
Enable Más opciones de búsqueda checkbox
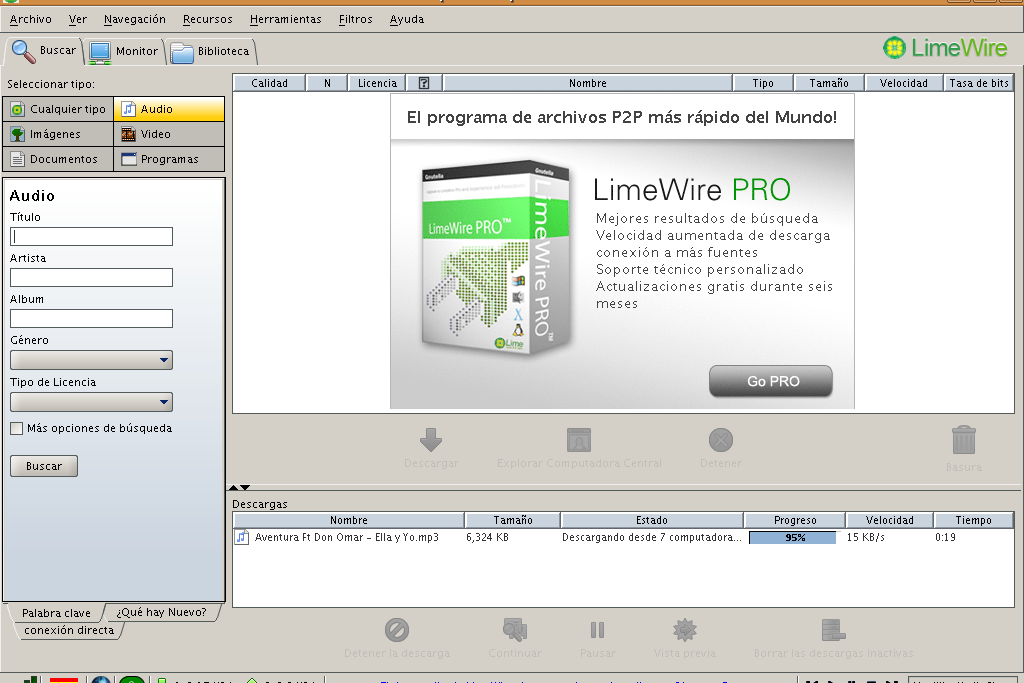17,428
